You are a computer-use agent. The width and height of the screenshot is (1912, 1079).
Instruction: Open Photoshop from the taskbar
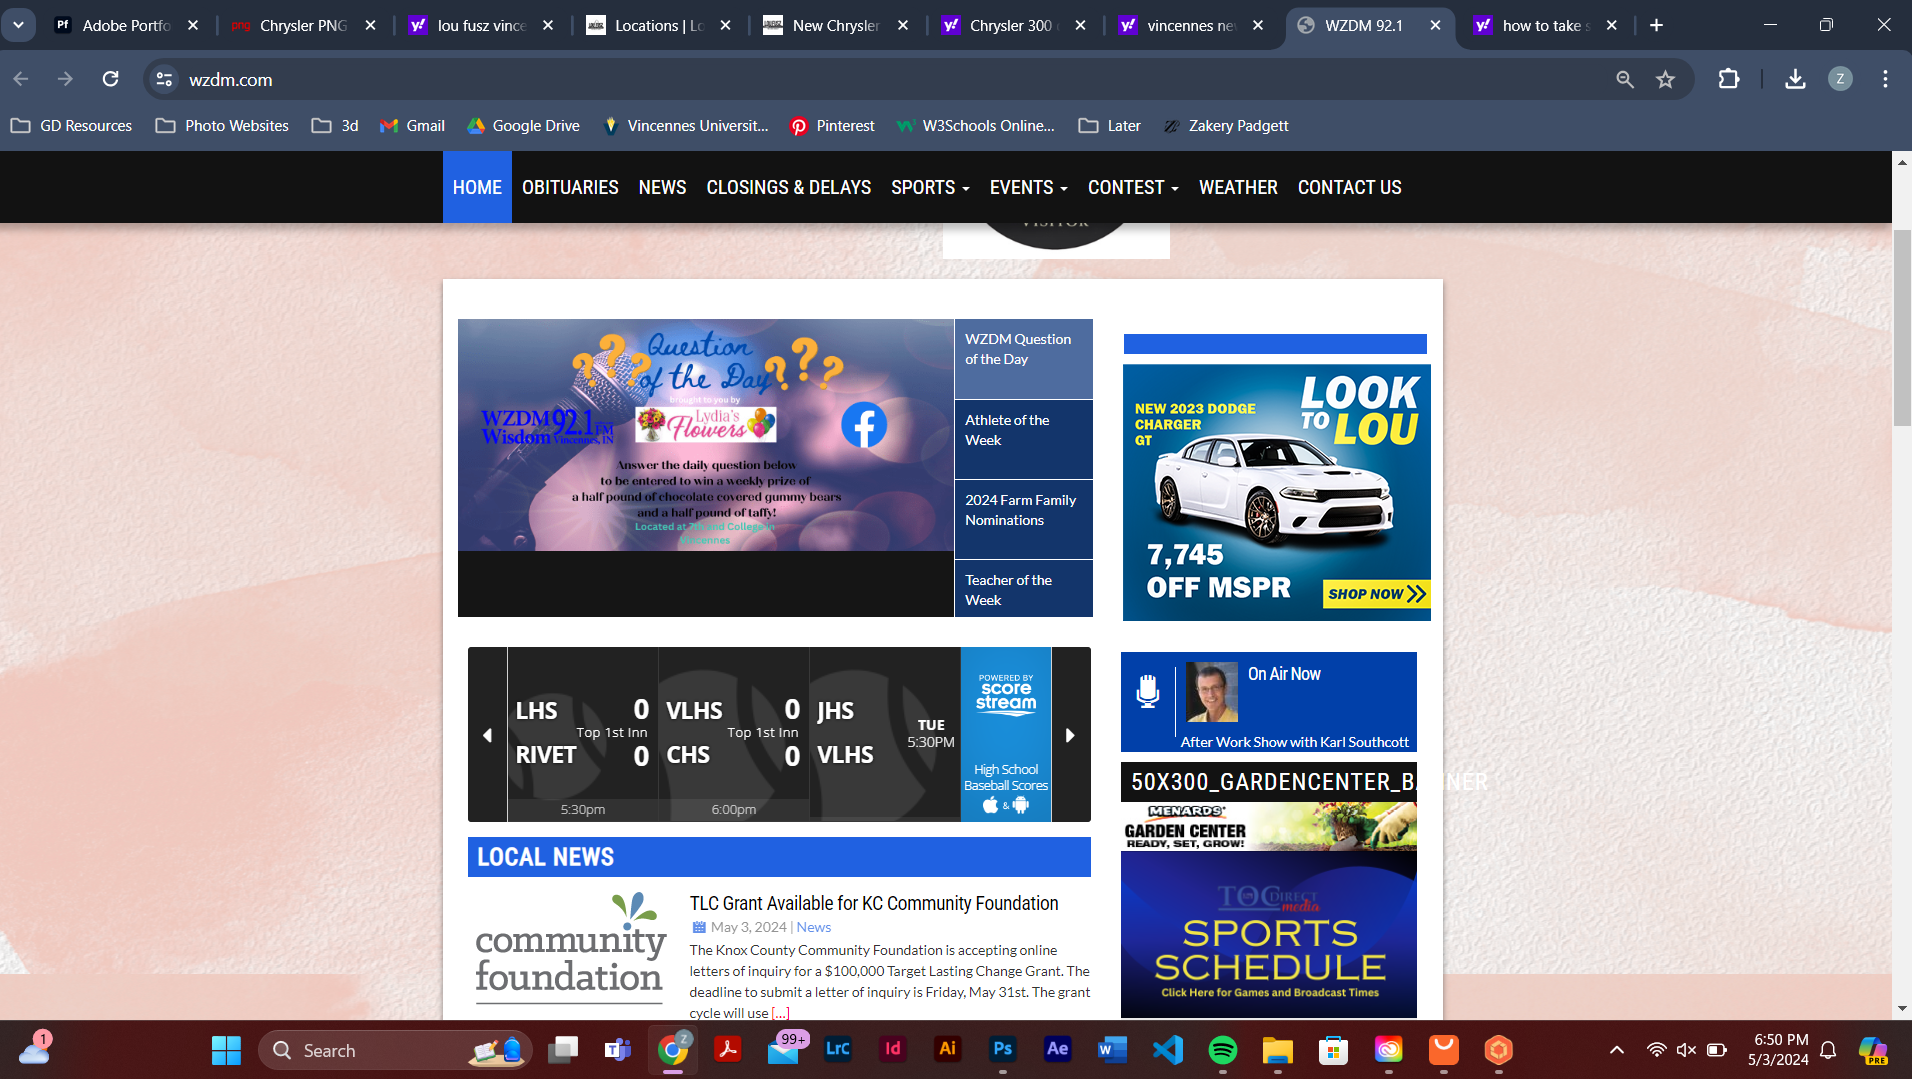point(1002,1049)
